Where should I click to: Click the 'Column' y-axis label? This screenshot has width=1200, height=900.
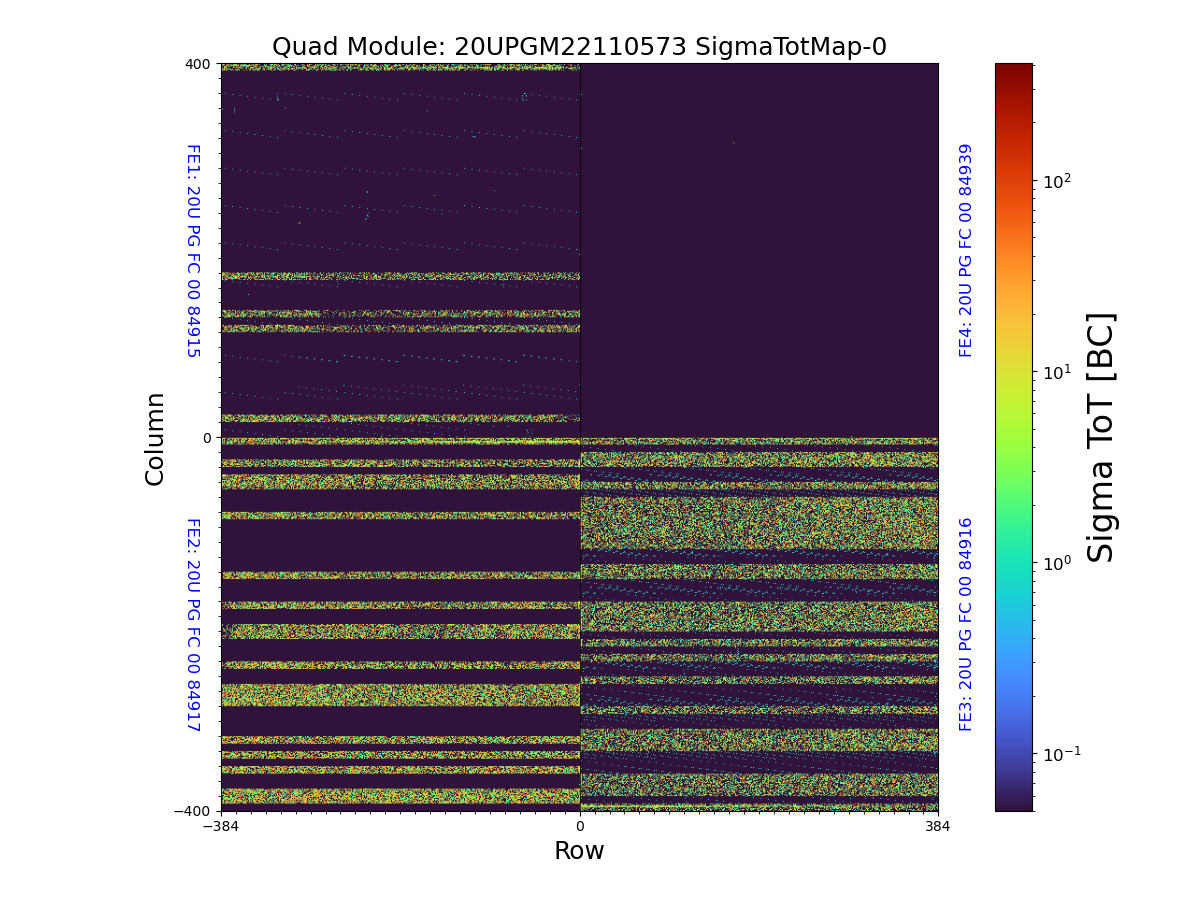click(x=155, y=438)
